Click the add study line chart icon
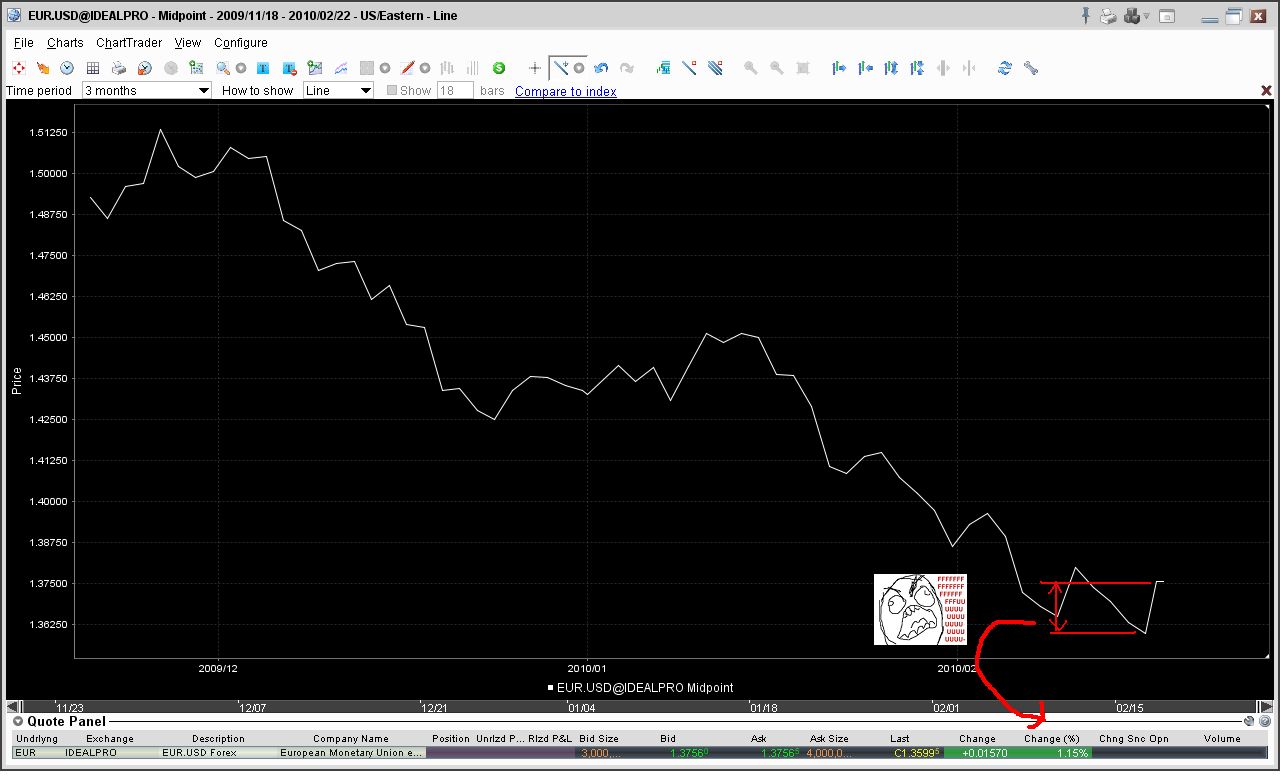Viewport: 1280px width, 776px height. [315, 68]
